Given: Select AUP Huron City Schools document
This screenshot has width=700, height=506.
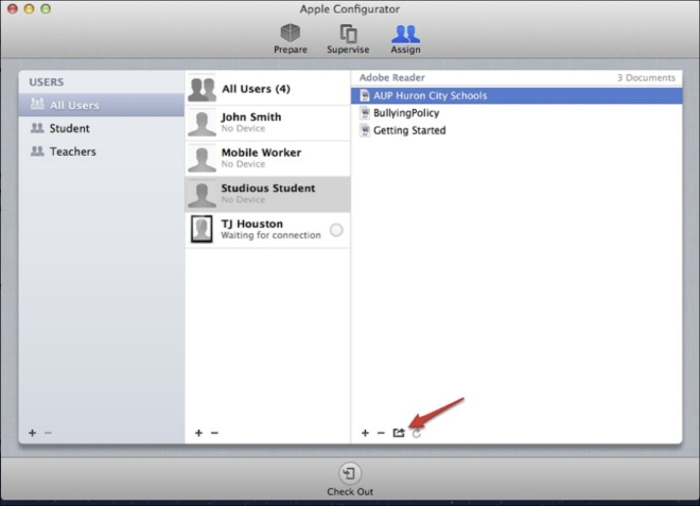Looking at the screenshot, I should (x=517, y=96).
